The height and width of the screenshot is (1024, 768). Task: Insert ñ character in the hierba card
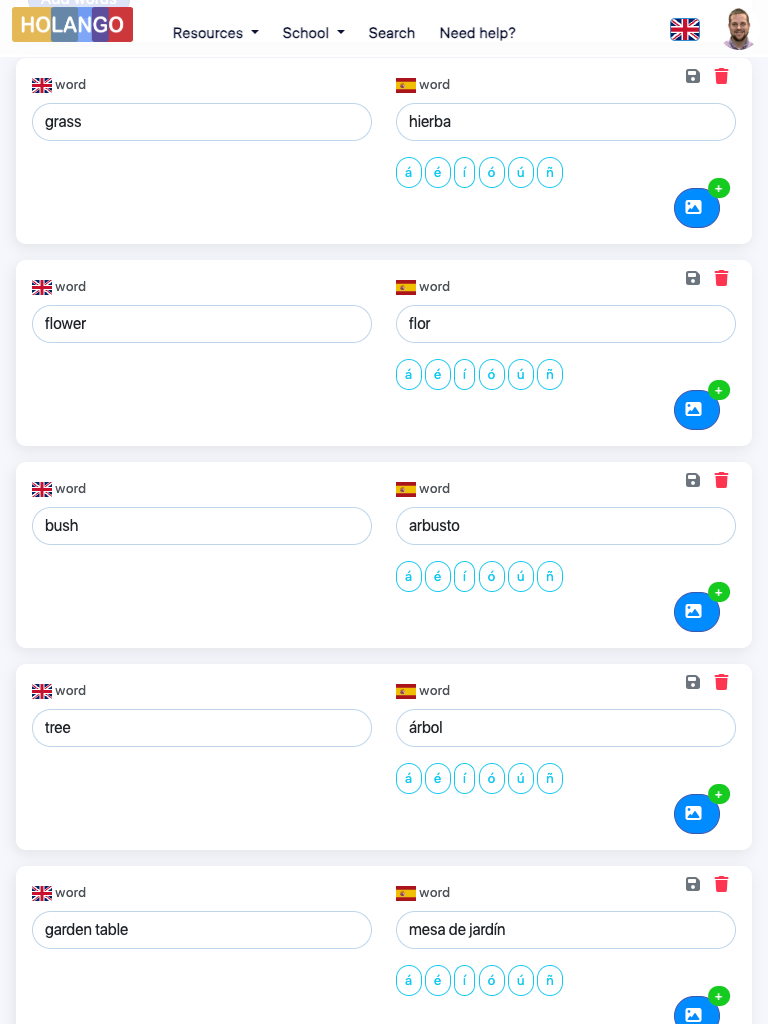pos(550,173)
